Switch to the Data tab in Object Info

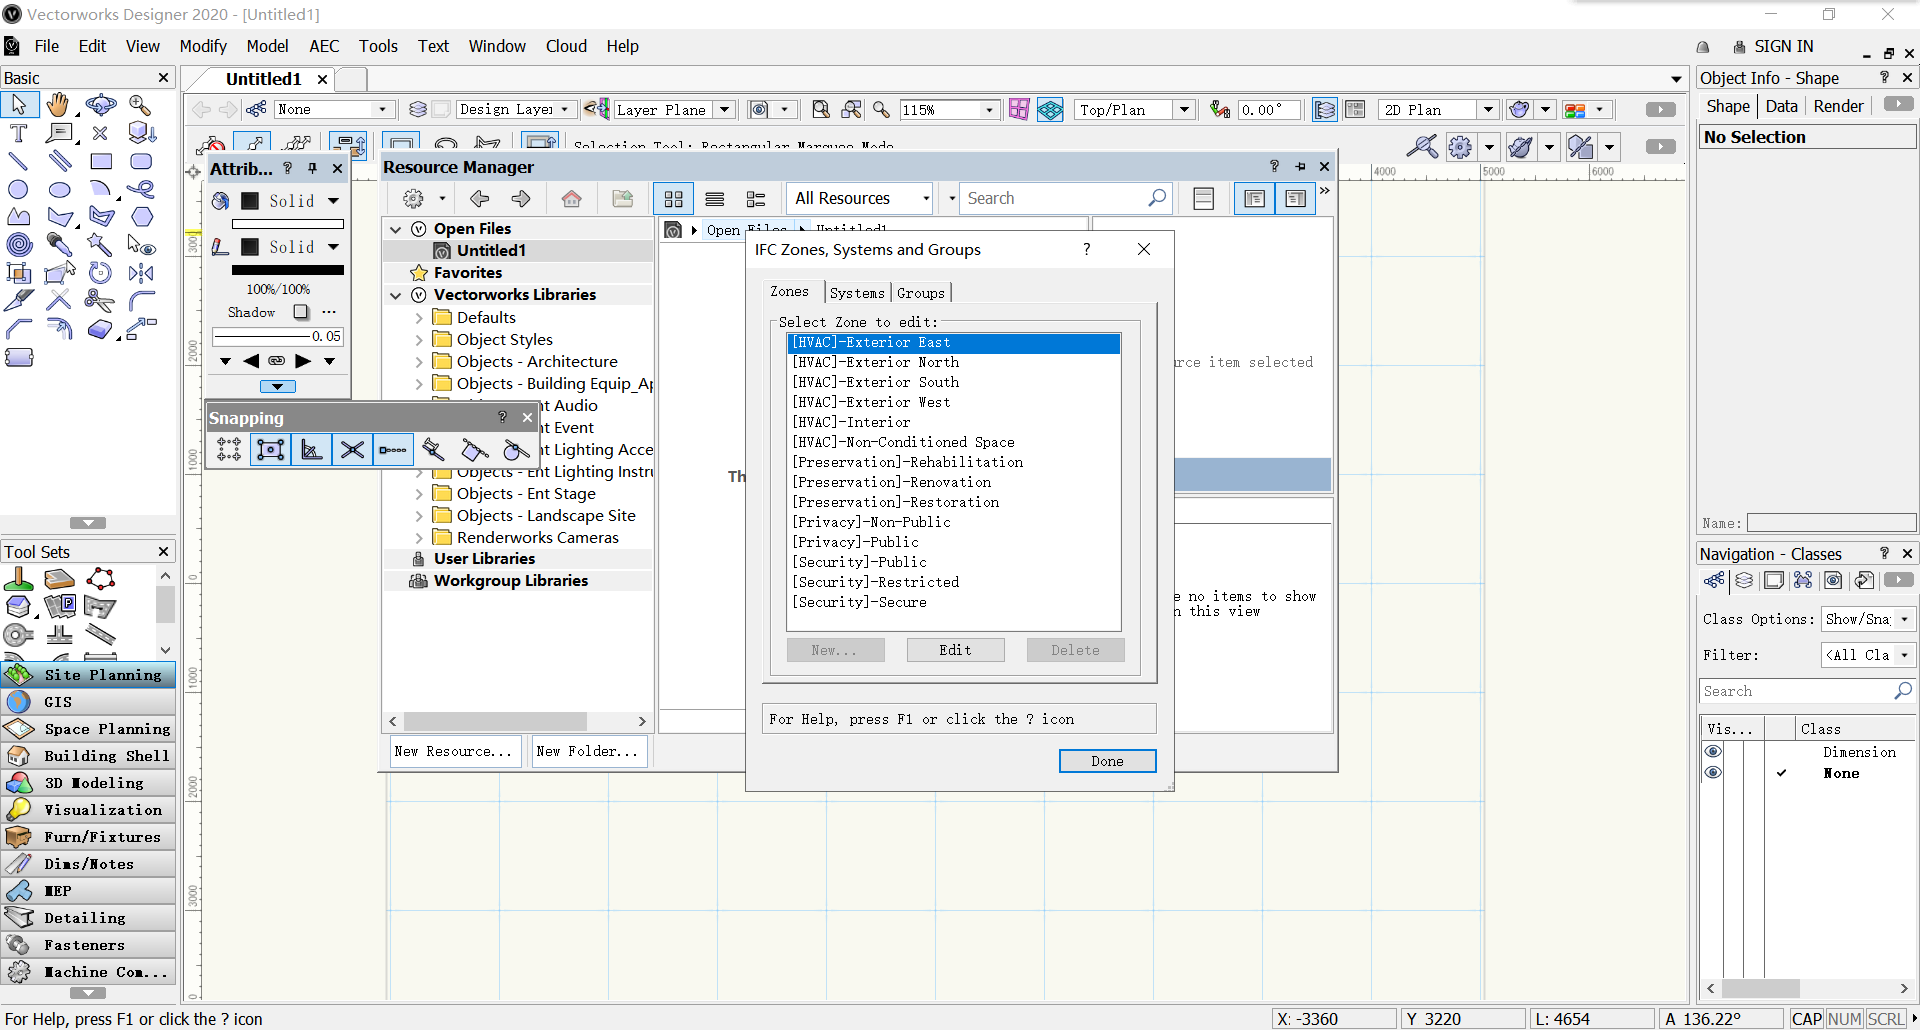(x=1781, y=106)
